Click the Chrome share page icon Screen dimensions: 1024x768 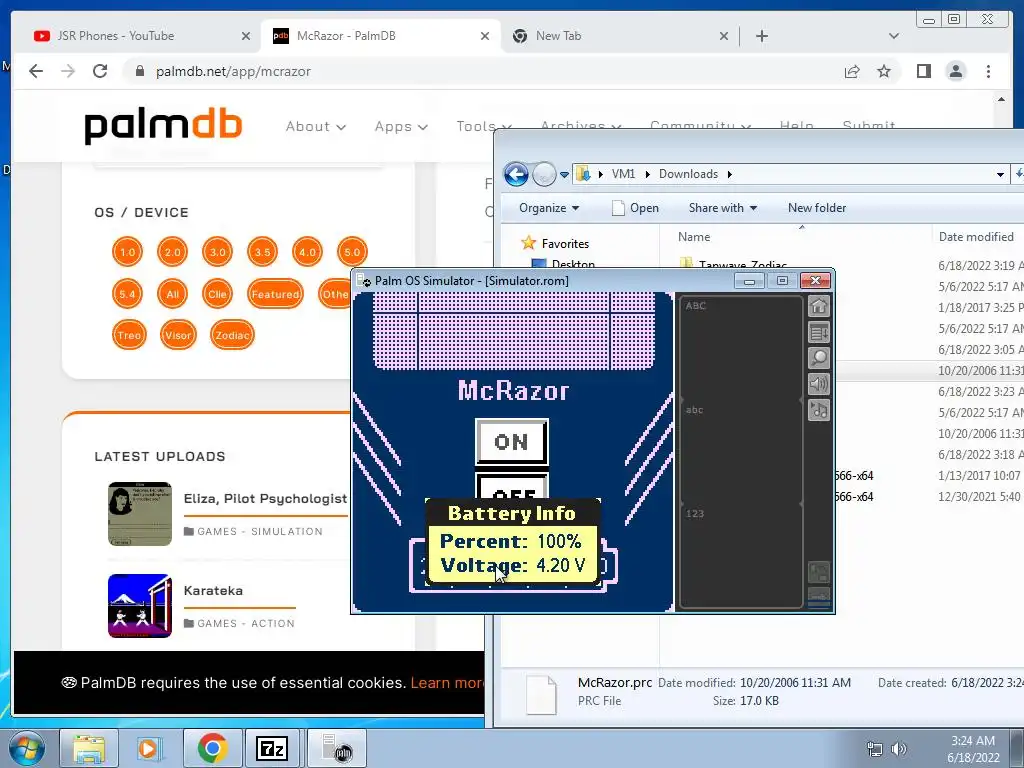pyautogui.click(x=852, y=71)
